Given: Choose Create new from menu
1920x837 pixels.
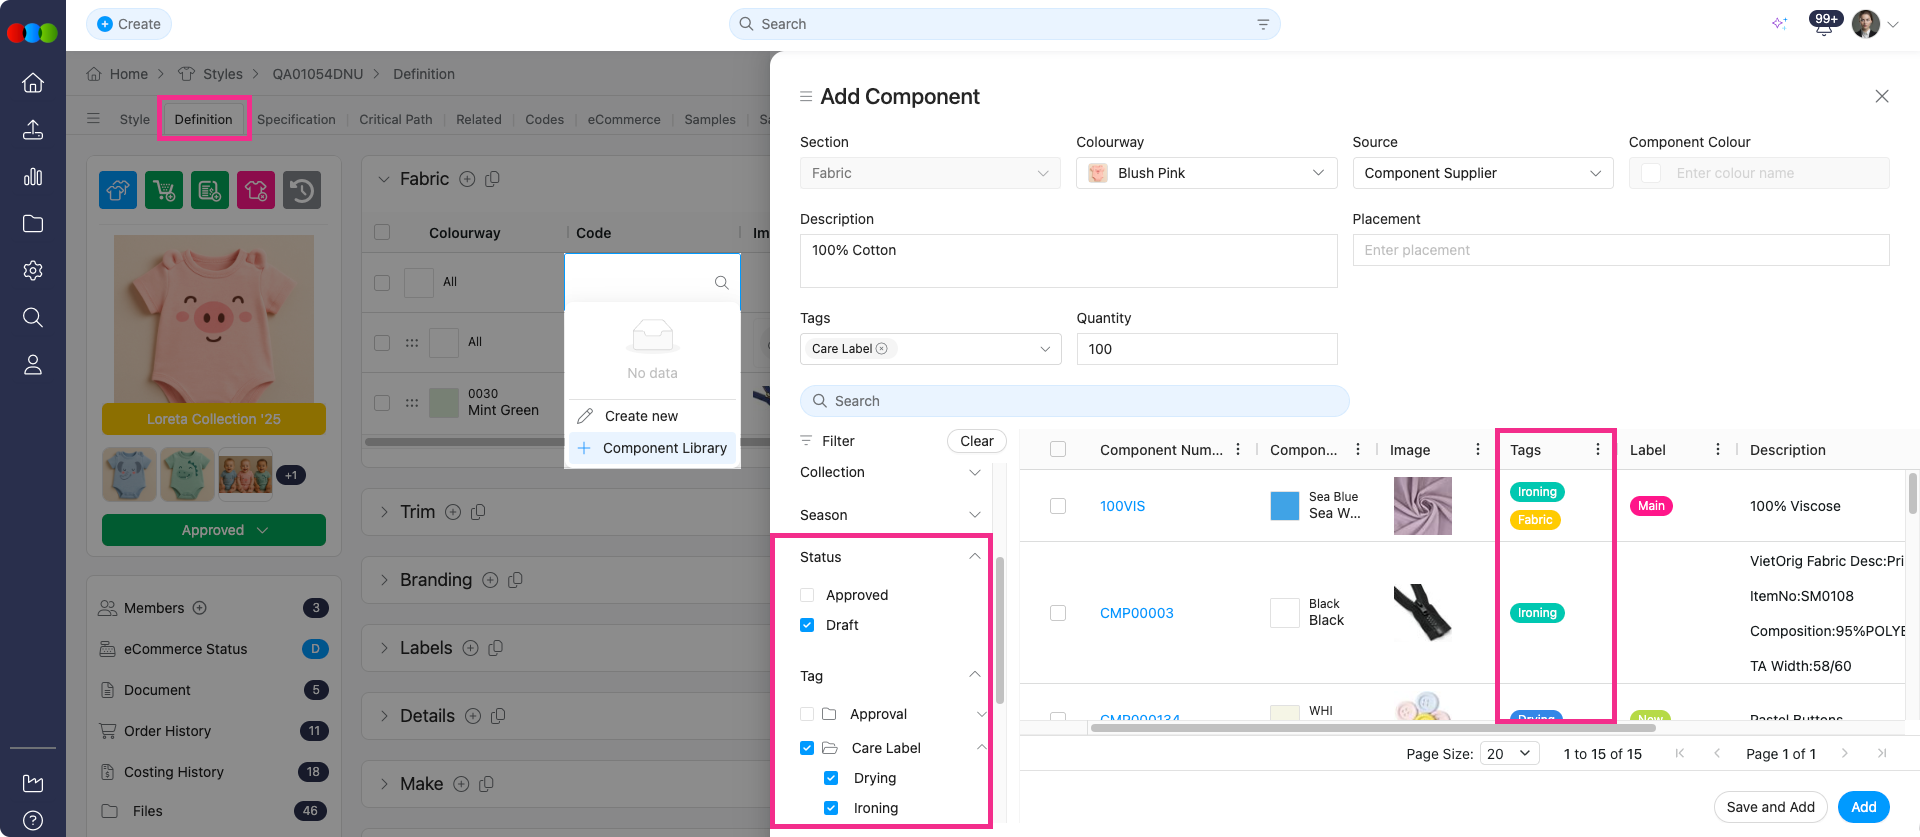Looking at the screenshot, I should pos(652,416).
